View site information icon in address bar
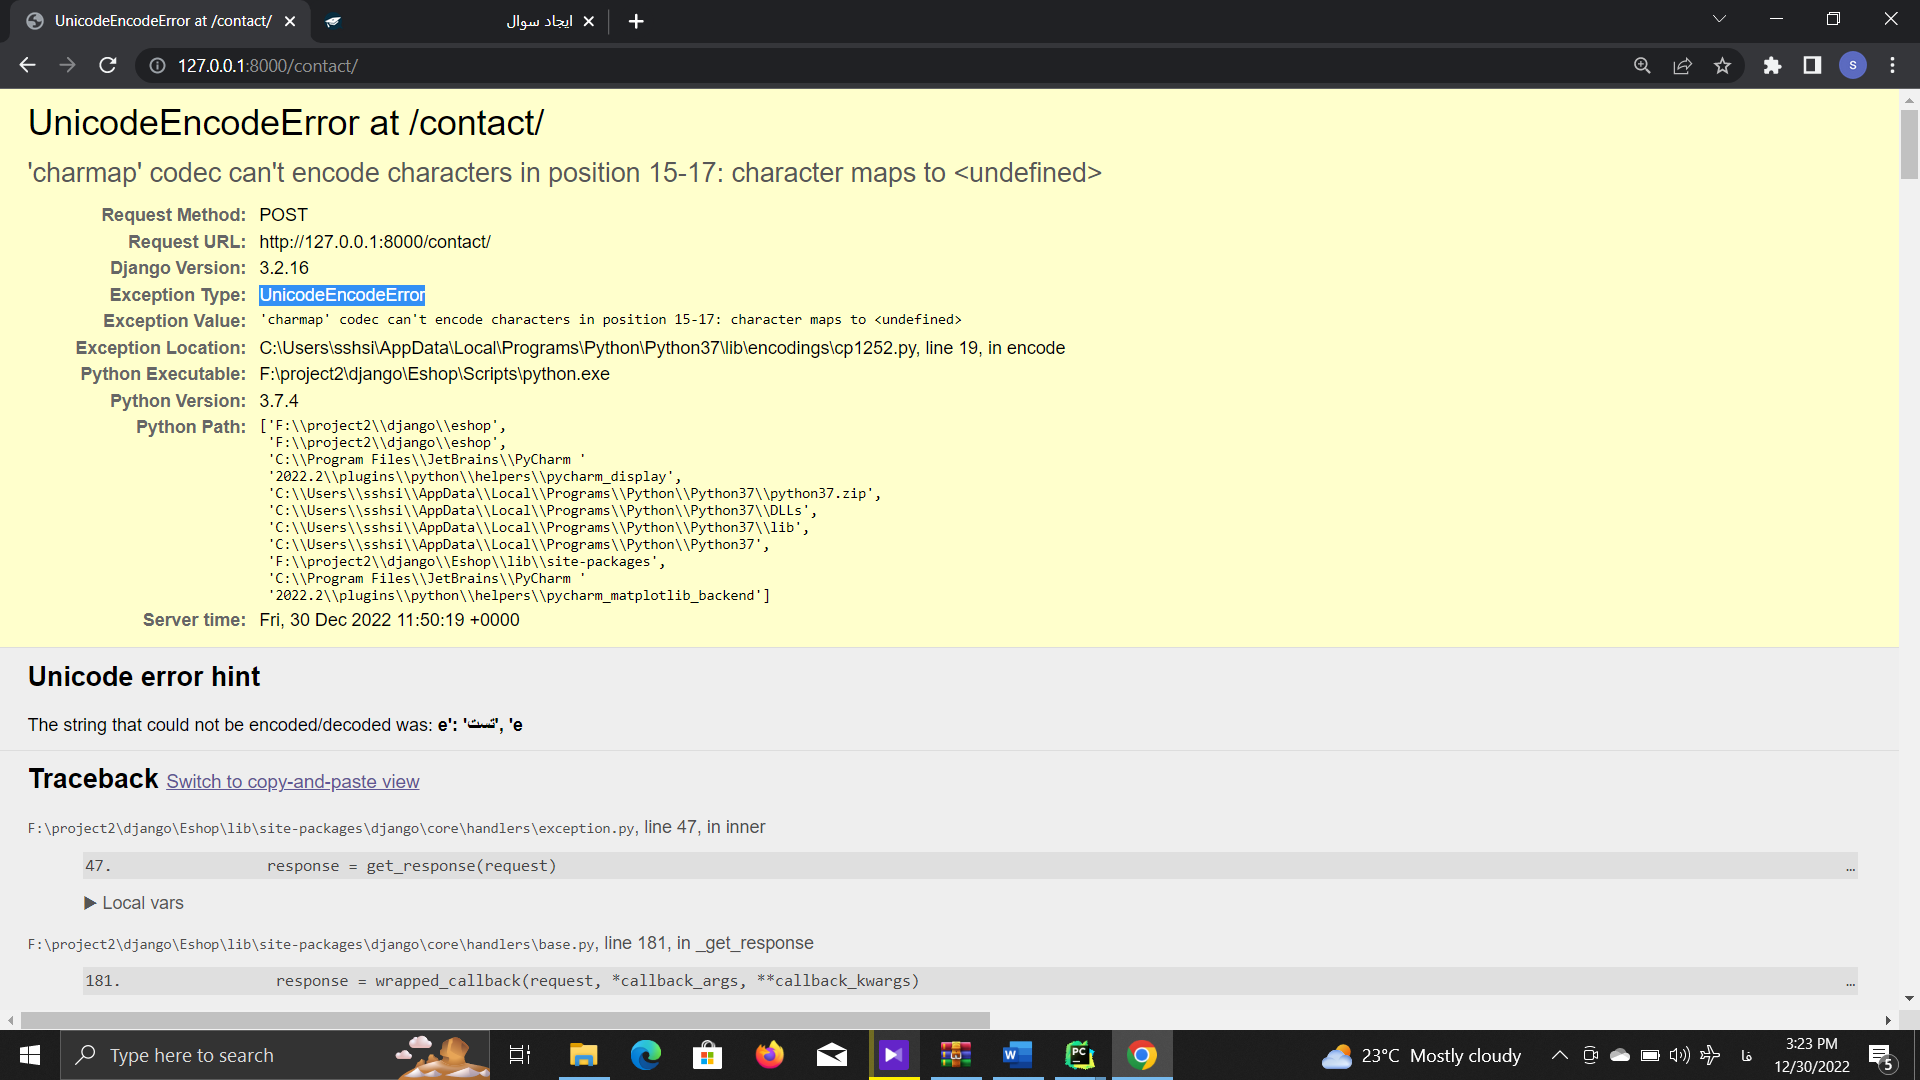1920x1080 pixels. [156, 66]
